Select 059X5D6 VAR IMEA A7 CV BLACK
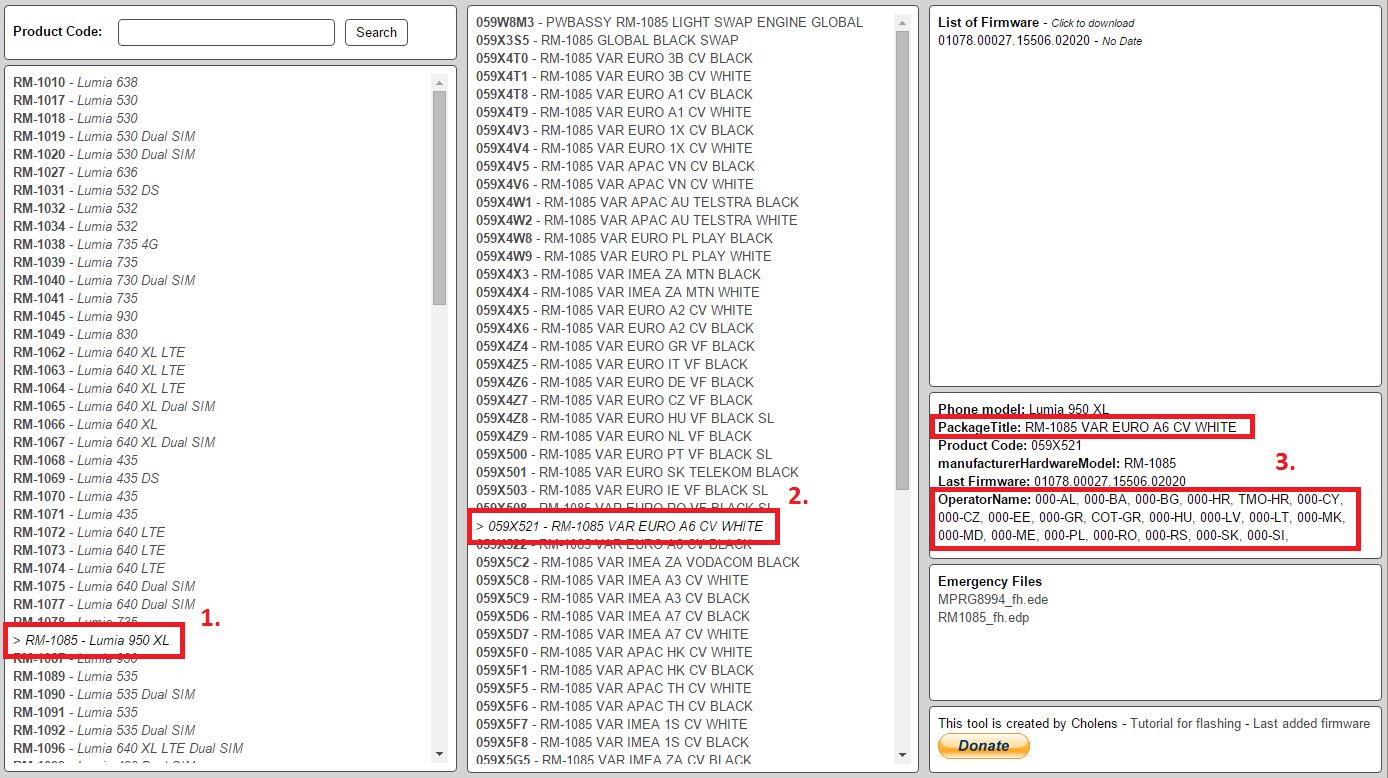This screenshot has width=1388, height=778. [613, 616]
